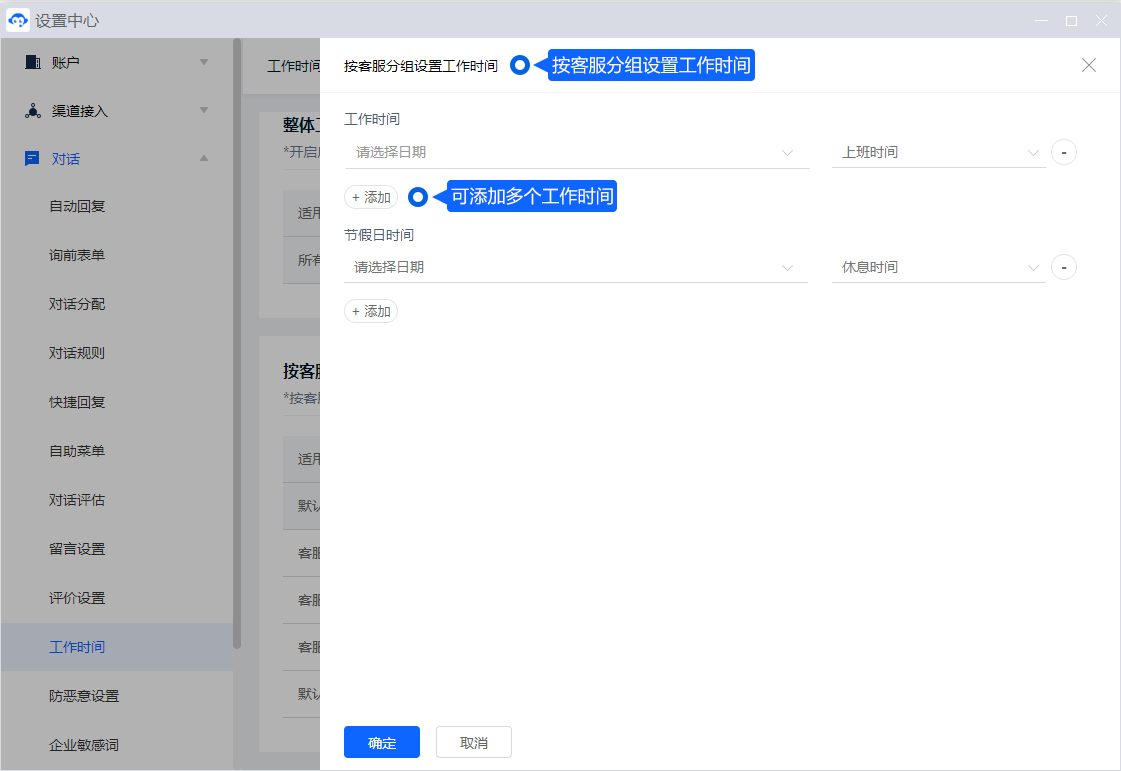Click the 对话 chat icon in sidebar

pos(33,159)
